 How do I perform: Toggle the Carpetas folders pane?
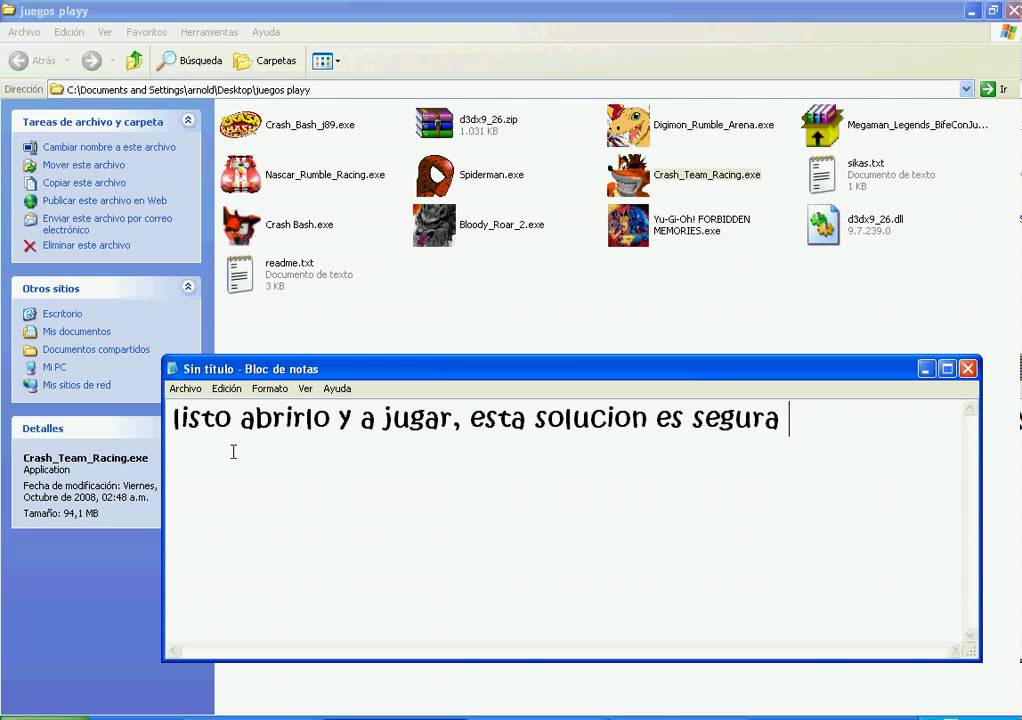pyautogui.click(x=265, y=61)
